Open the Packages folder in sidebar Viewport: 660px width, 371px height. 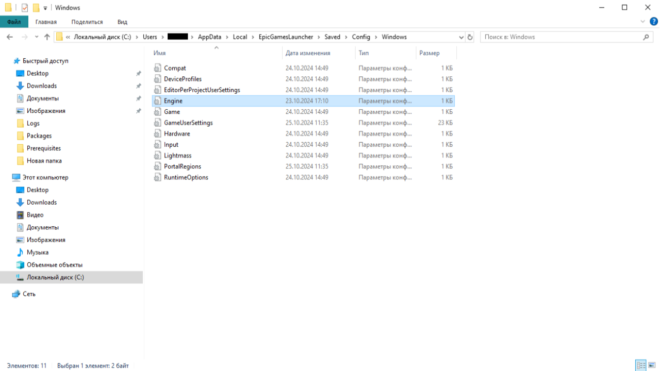(39, 136)
